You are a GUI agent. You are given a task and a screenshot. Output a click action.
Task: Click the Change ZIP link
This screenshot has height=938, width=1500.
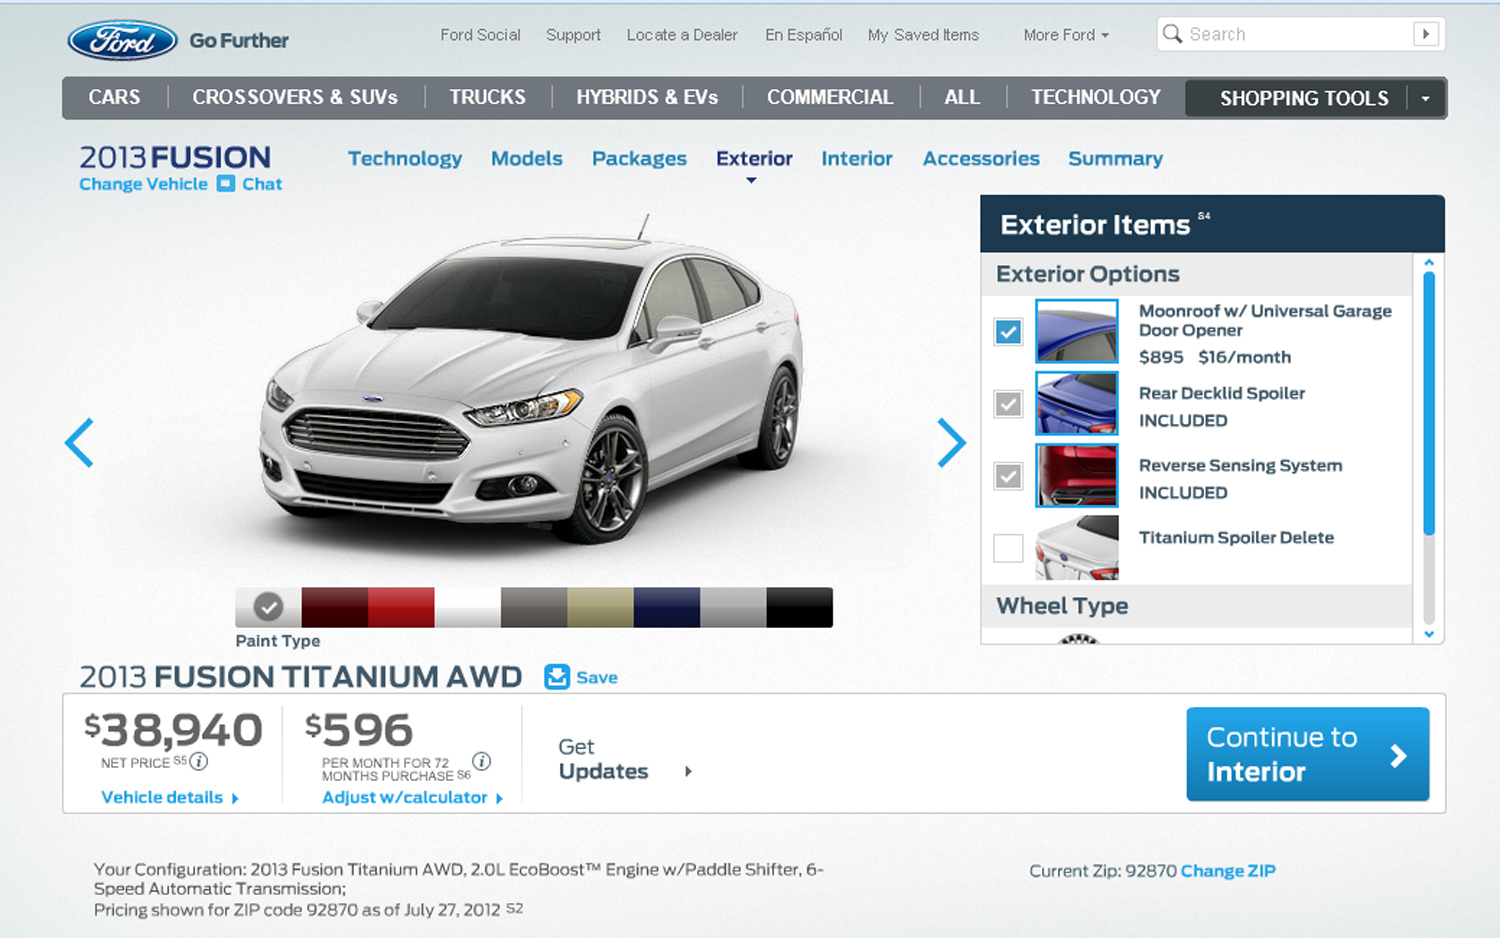pyautogui.click(x=1228, y=871)
